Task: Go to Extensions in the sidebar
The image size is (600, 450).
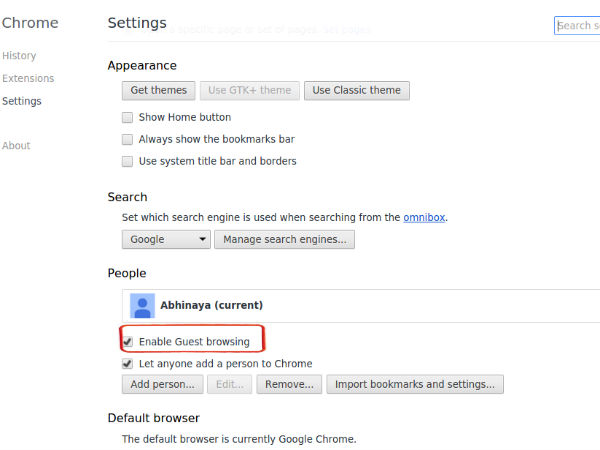Action: point(28,78)
